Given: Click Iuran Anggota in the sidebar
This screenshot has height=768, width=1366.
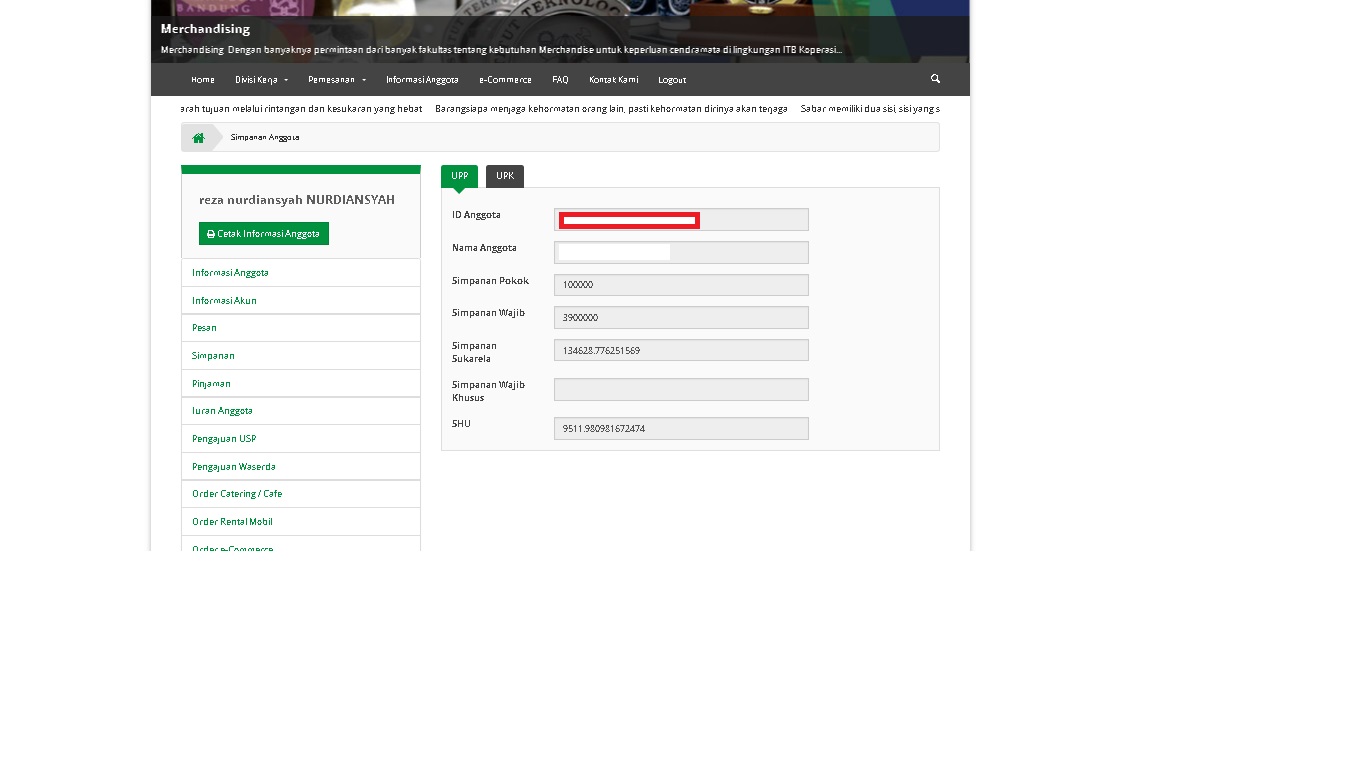Looking at the screenshot, I should 222,411.
